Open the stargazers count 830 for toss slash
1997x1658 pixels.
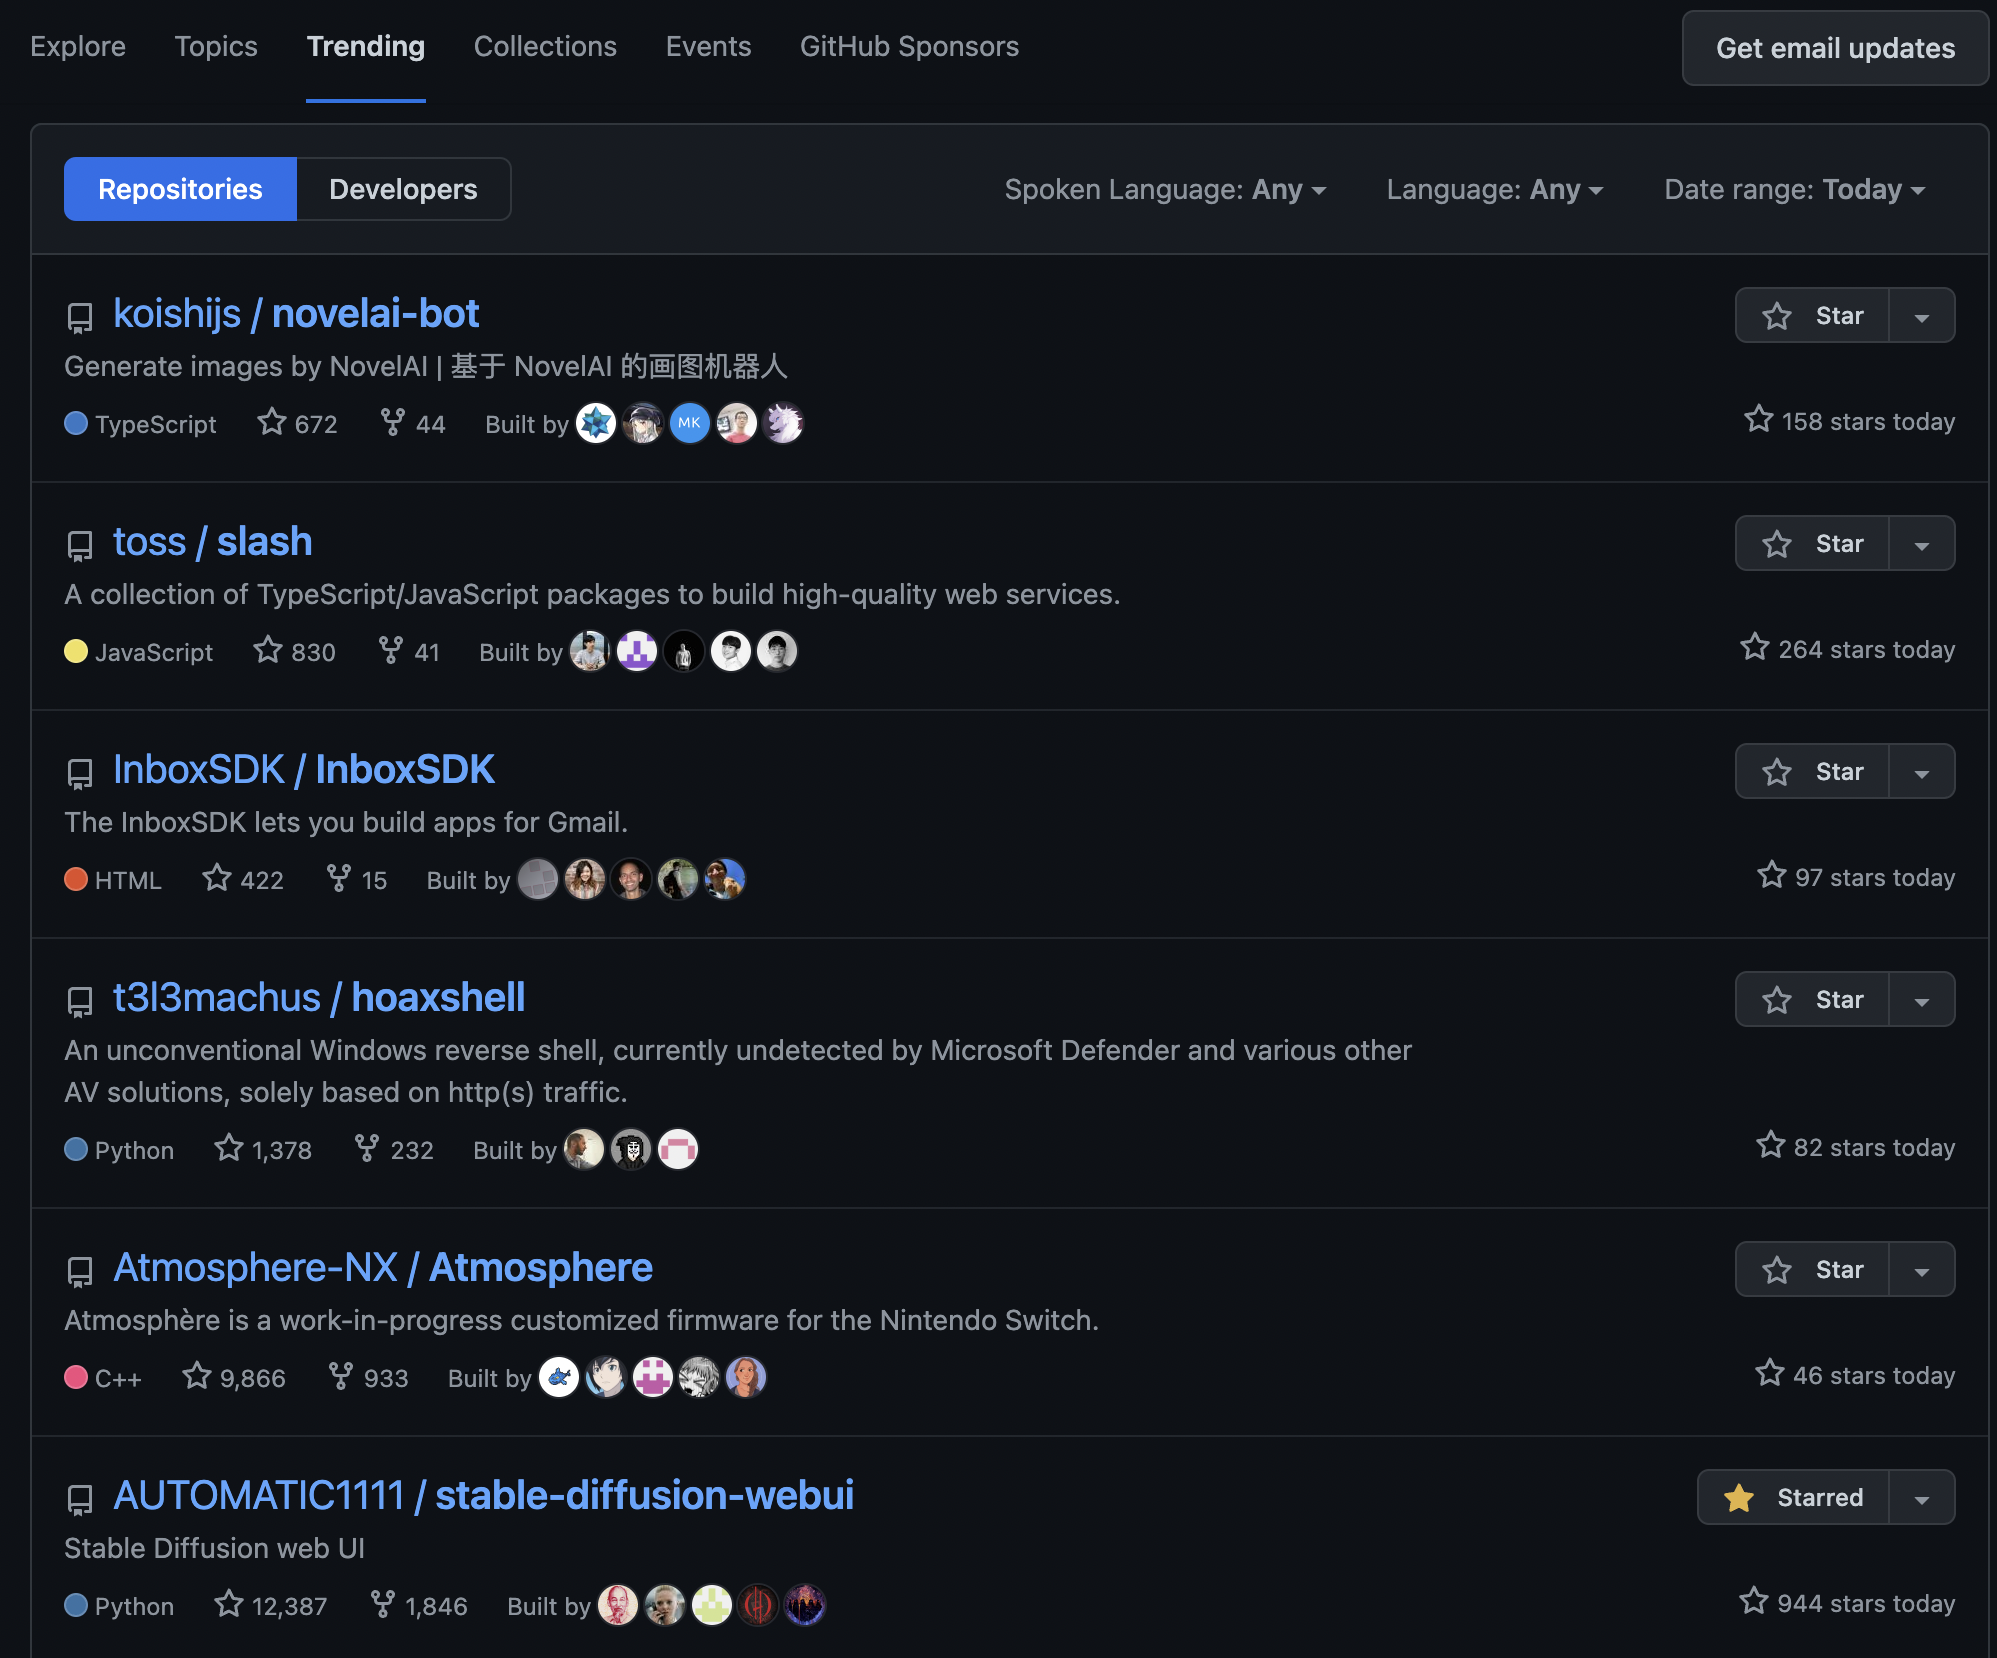[x=294, y=651]
